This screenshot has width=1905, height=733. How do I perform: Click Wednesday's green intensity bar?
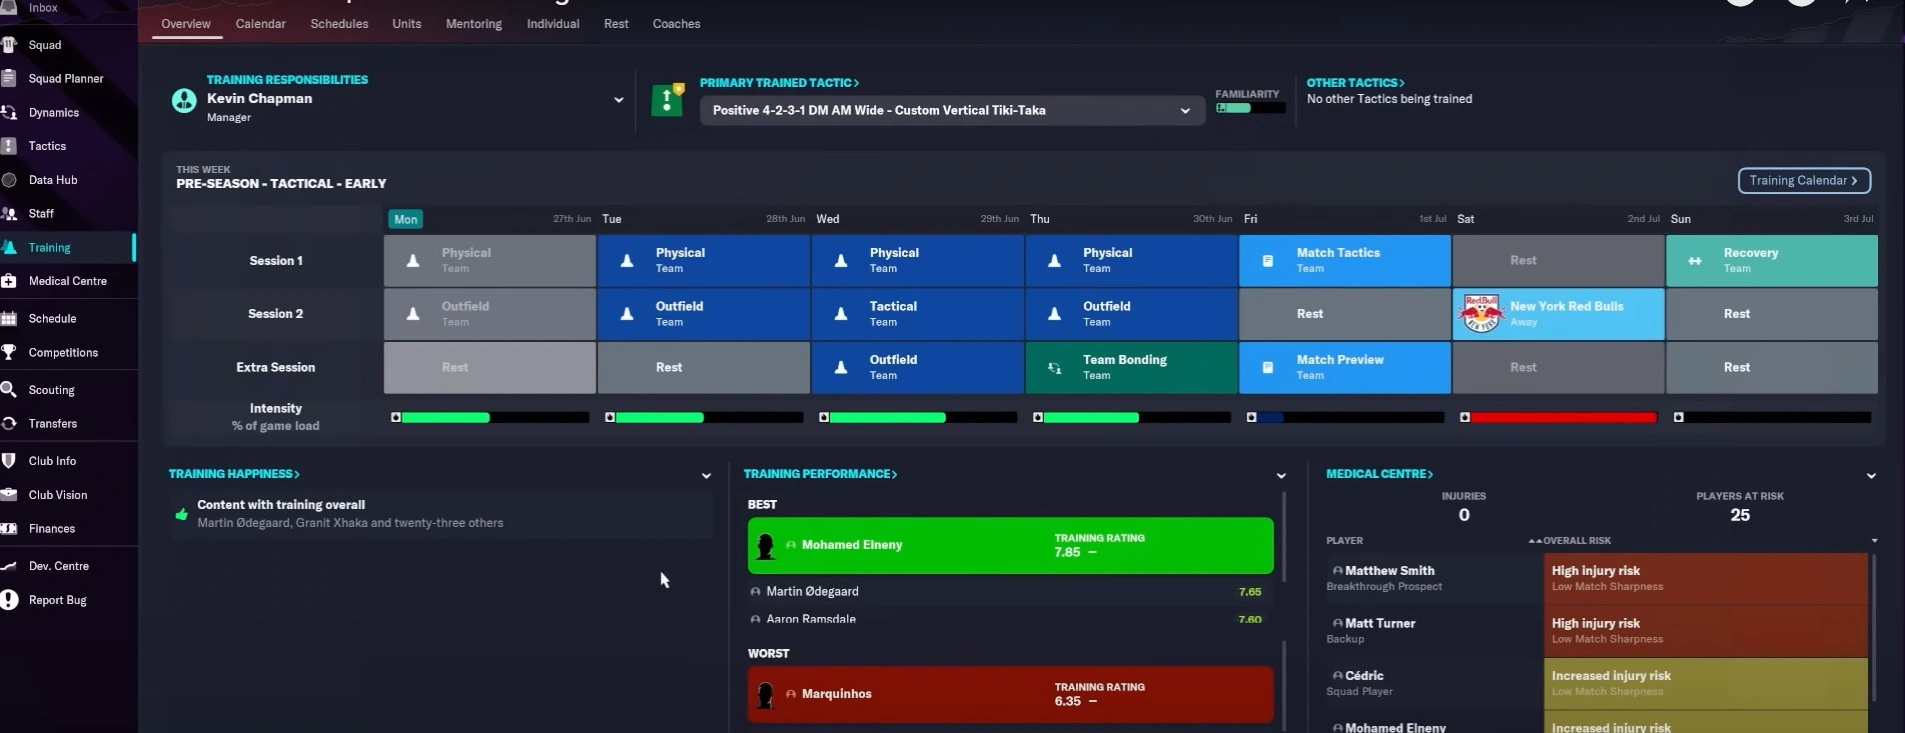point(887,417)
